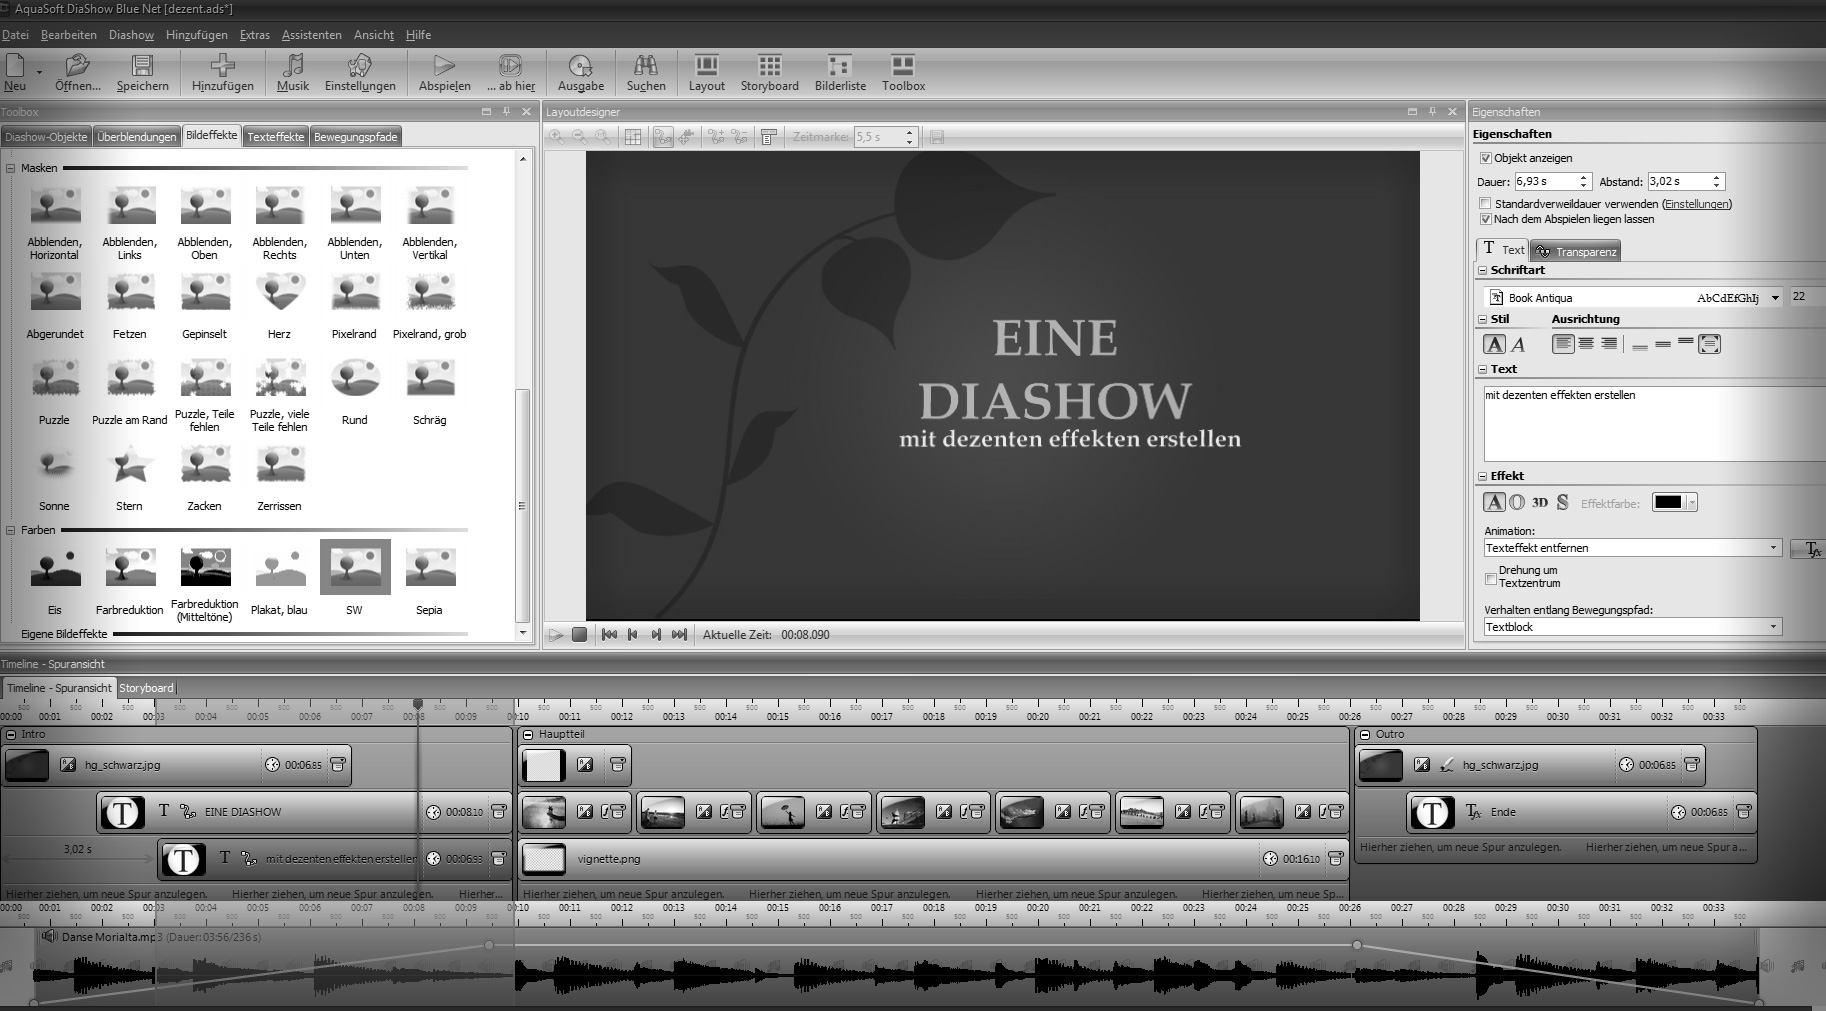Open the Transparenz tab in properties
1826x1011 pixels.
1575,251
